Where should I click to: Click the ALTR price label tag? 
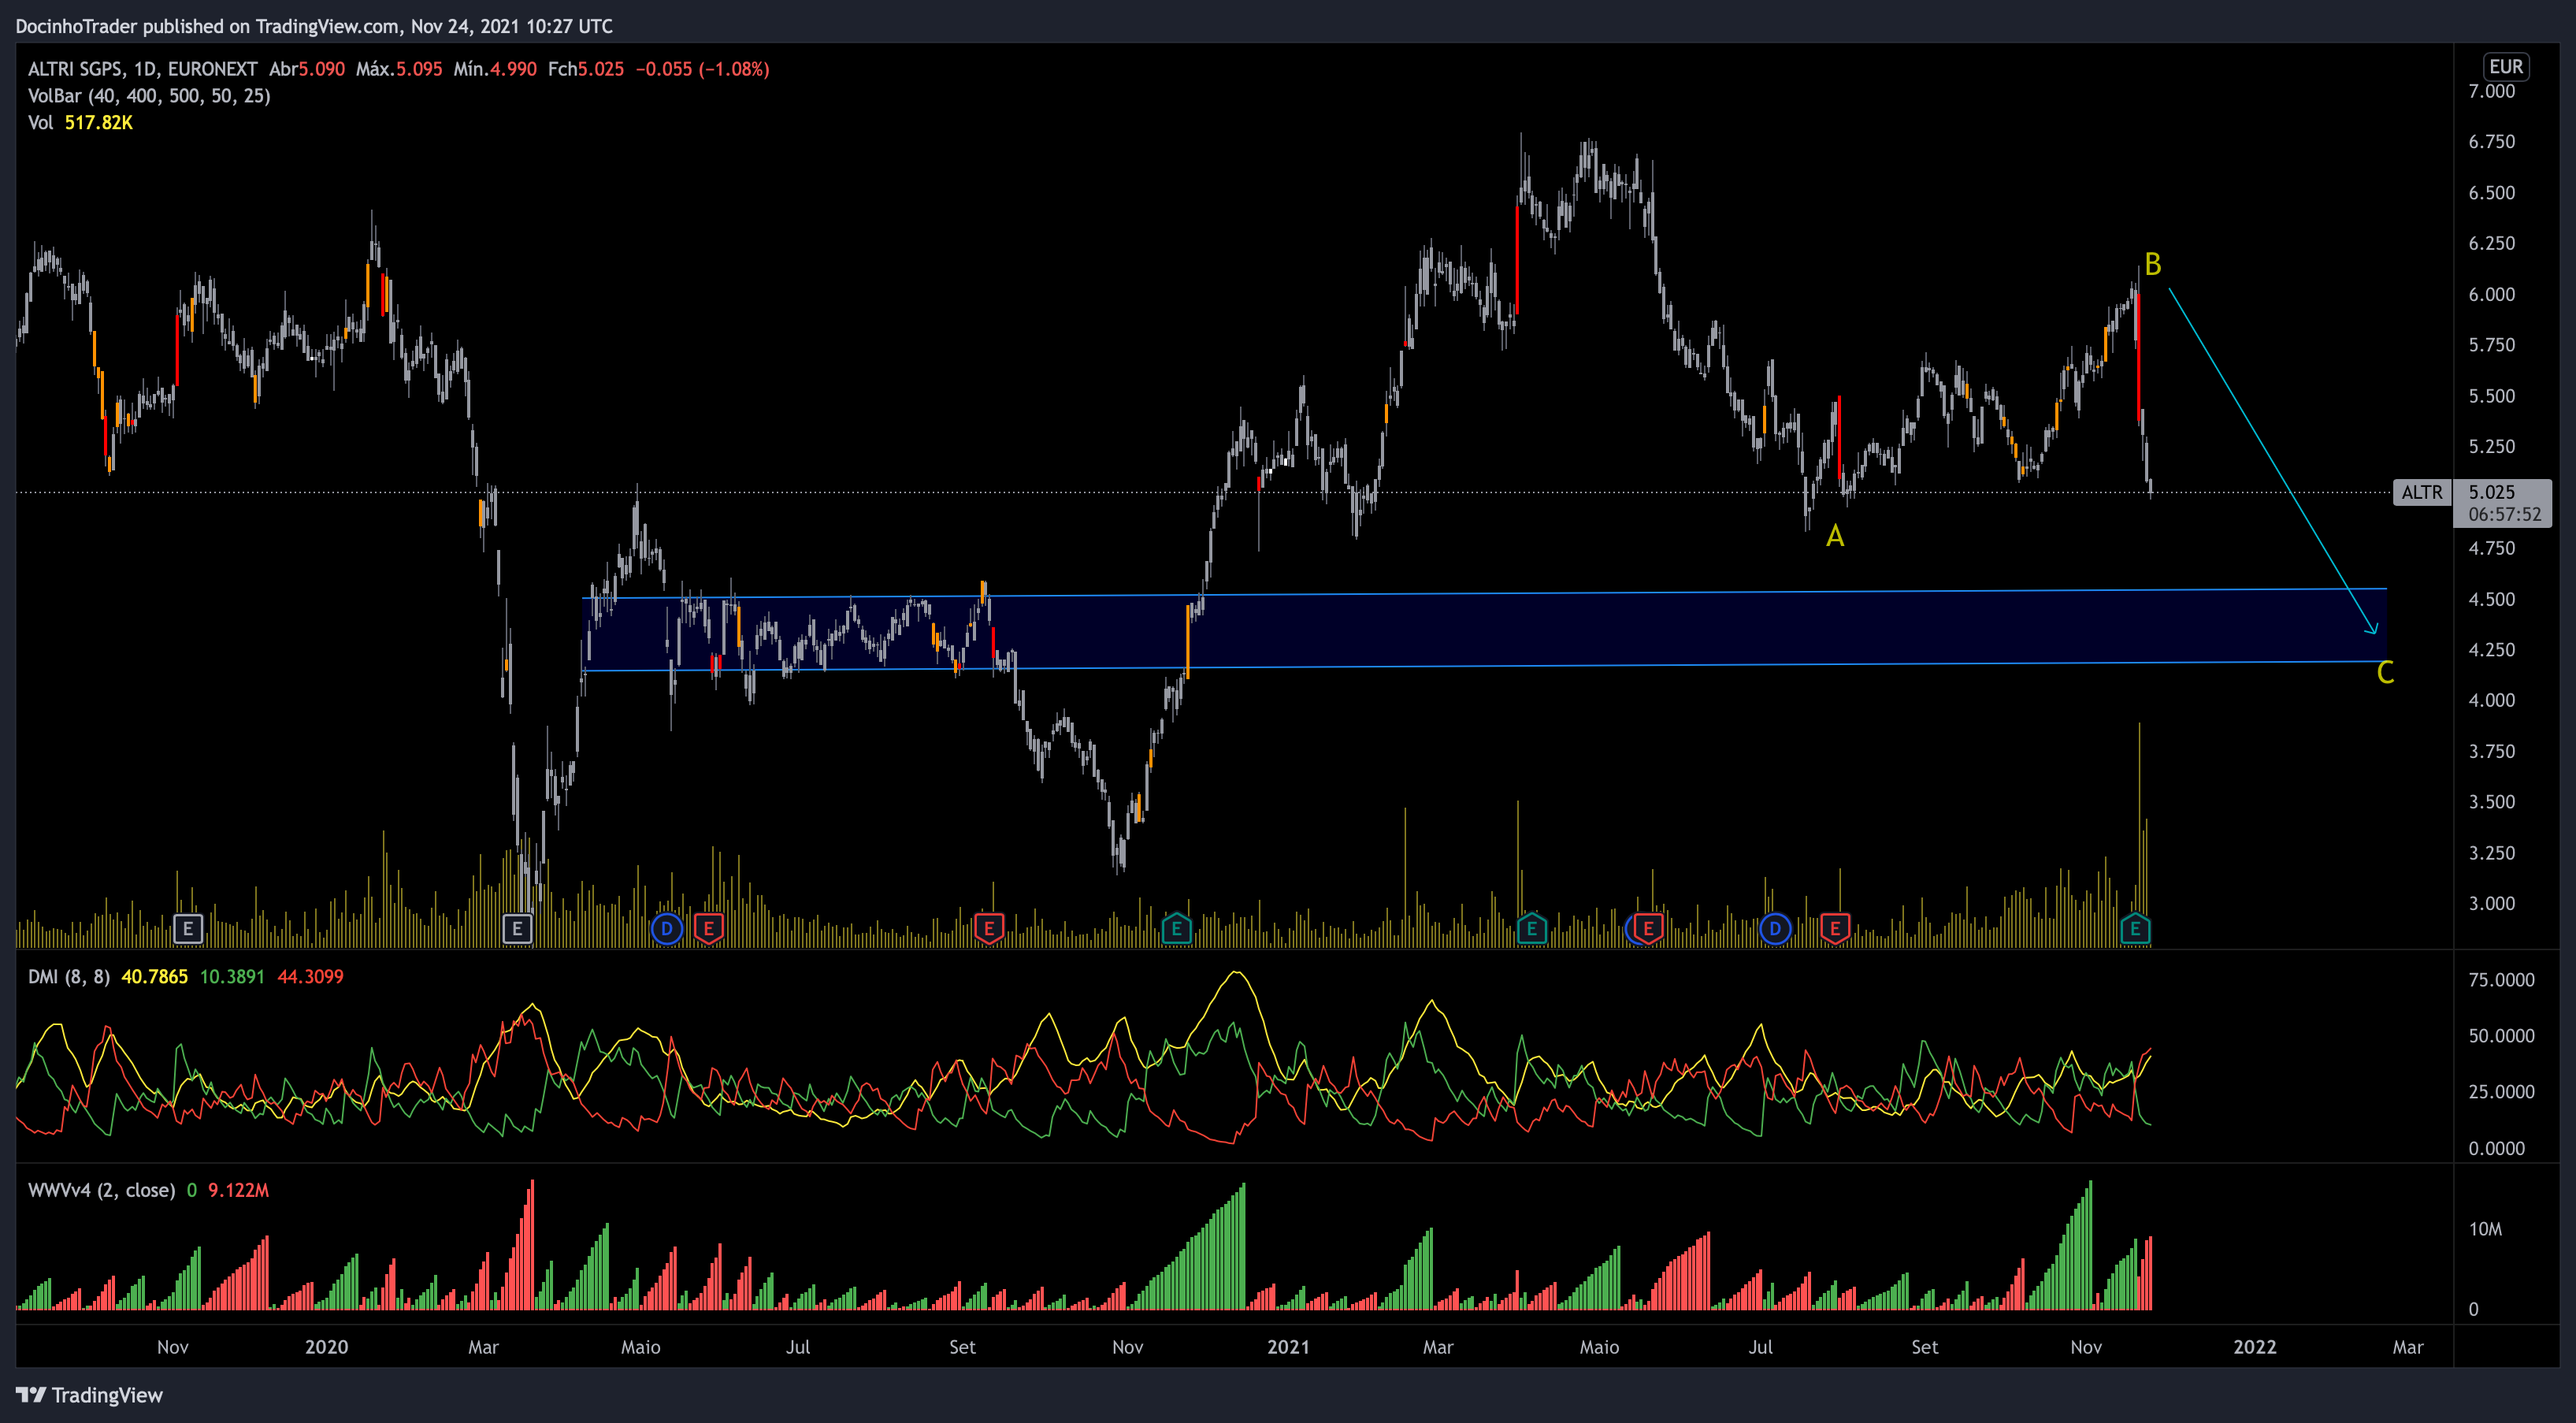click(2421, 492)
